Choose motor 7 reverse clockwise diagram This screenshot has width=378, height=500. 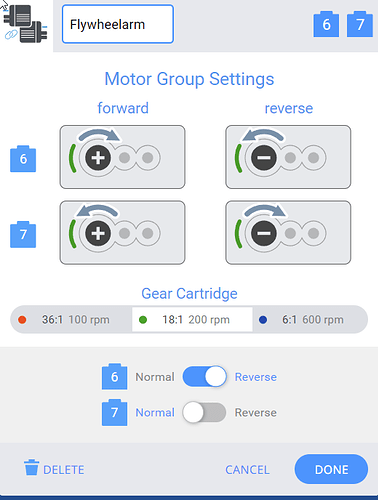288,232
